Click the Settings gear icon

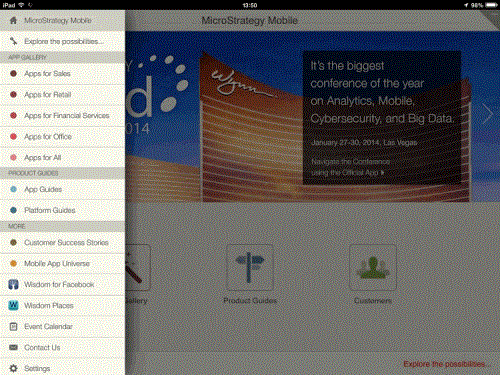click(13, 368)
